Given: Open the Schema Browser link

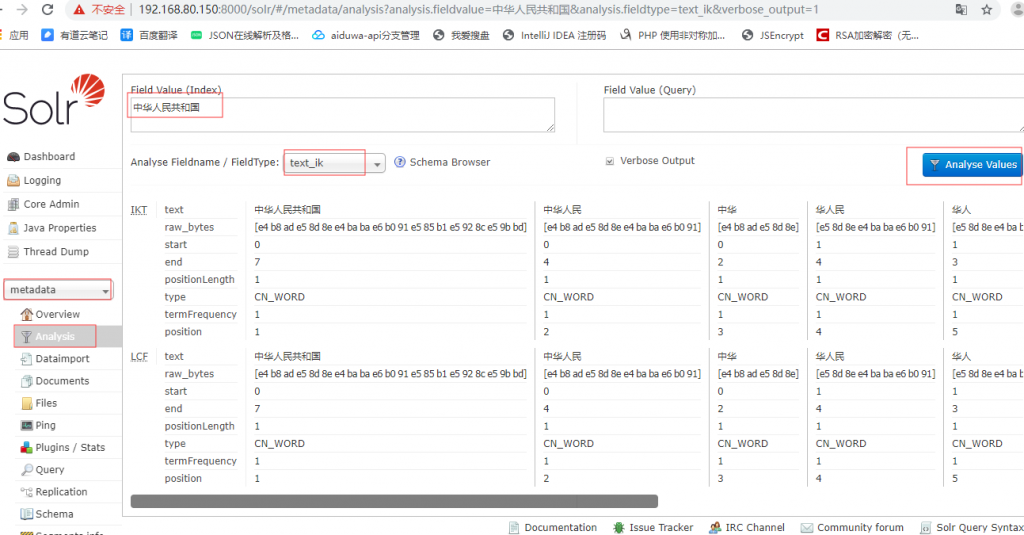Looking at the screenshot, I should coord(449,162).
